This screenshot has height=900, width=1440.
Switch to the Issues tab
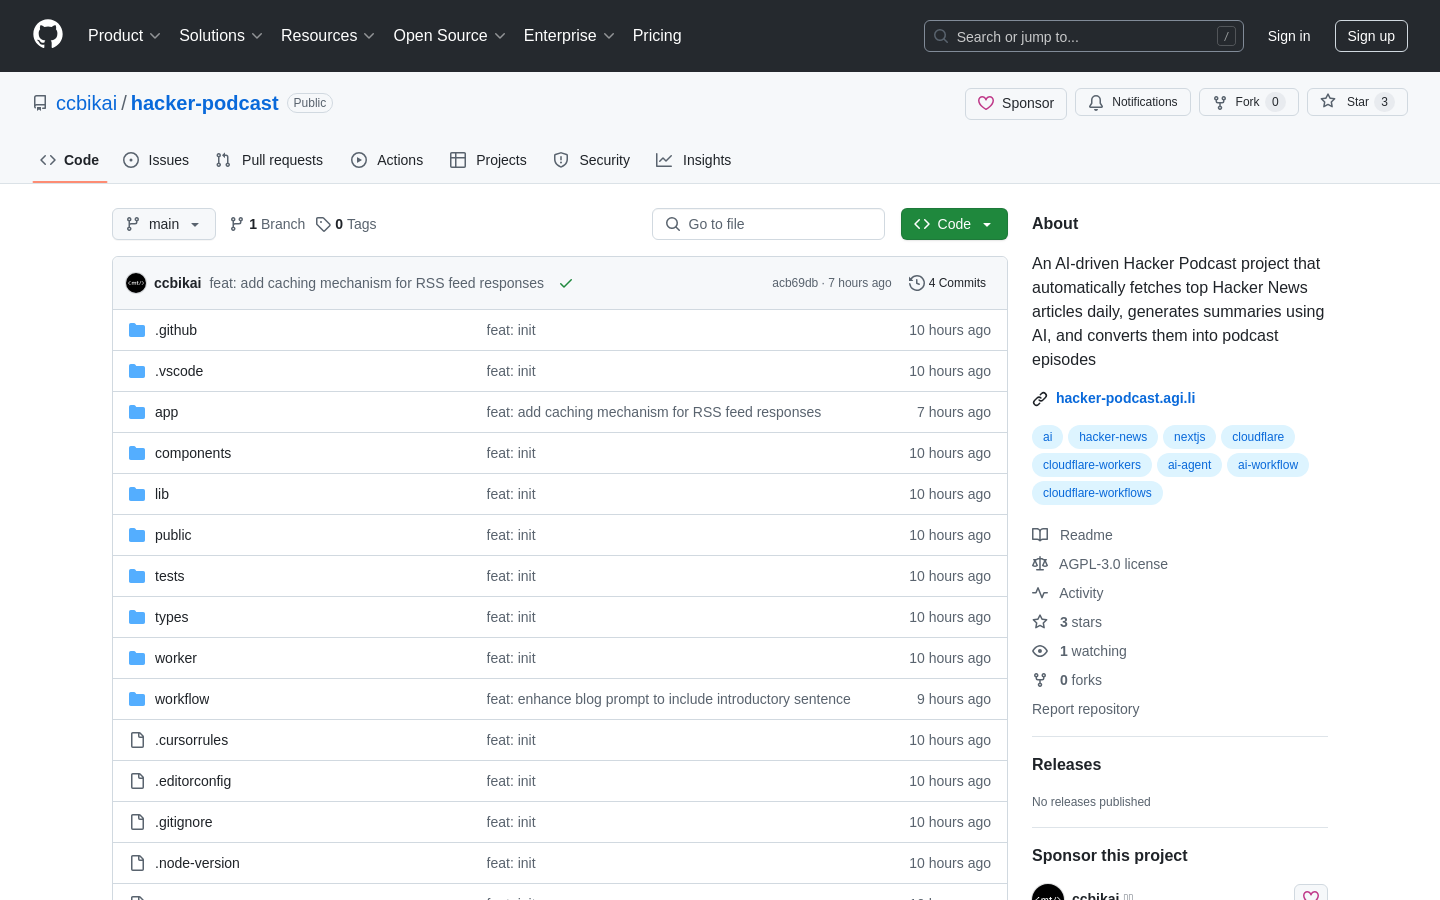[x=156, y=160]
